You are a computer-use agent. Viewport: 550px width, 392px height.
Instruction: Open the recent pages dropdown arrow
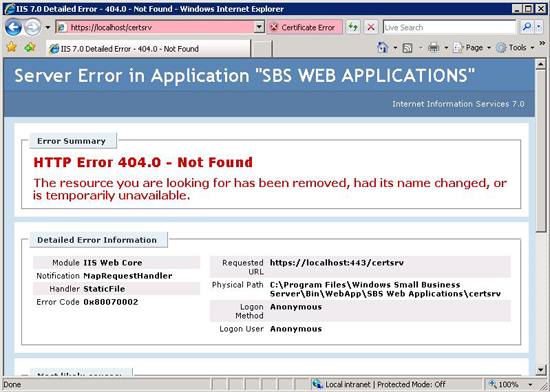(48, 27)
